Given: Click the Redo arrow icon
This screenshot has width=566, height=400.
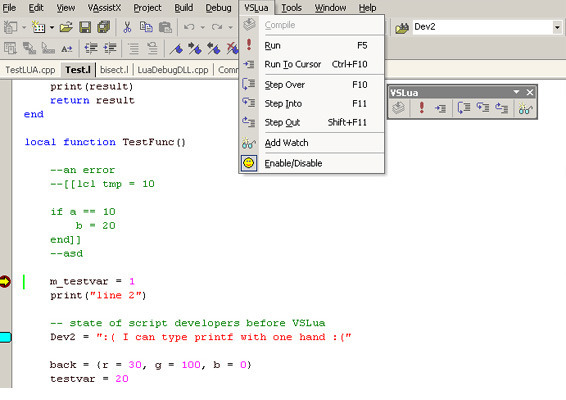Looking at the screenshot, I should [217, 27].
